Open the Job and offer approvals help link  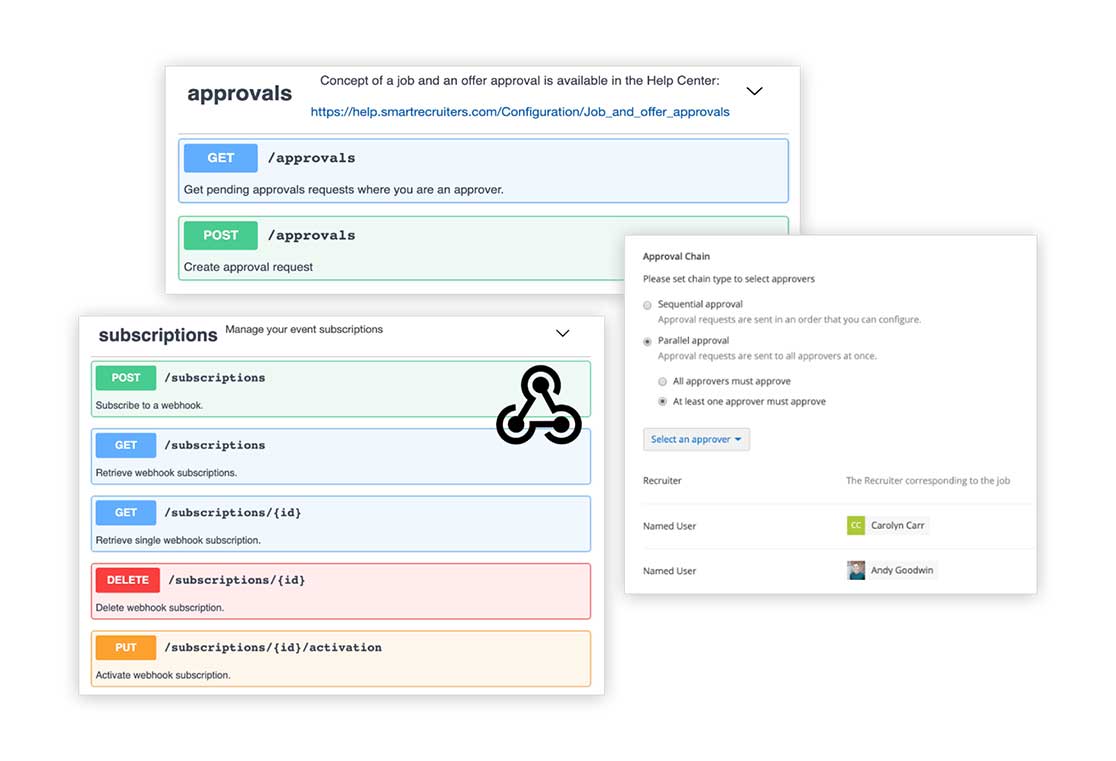coord(520,112)
